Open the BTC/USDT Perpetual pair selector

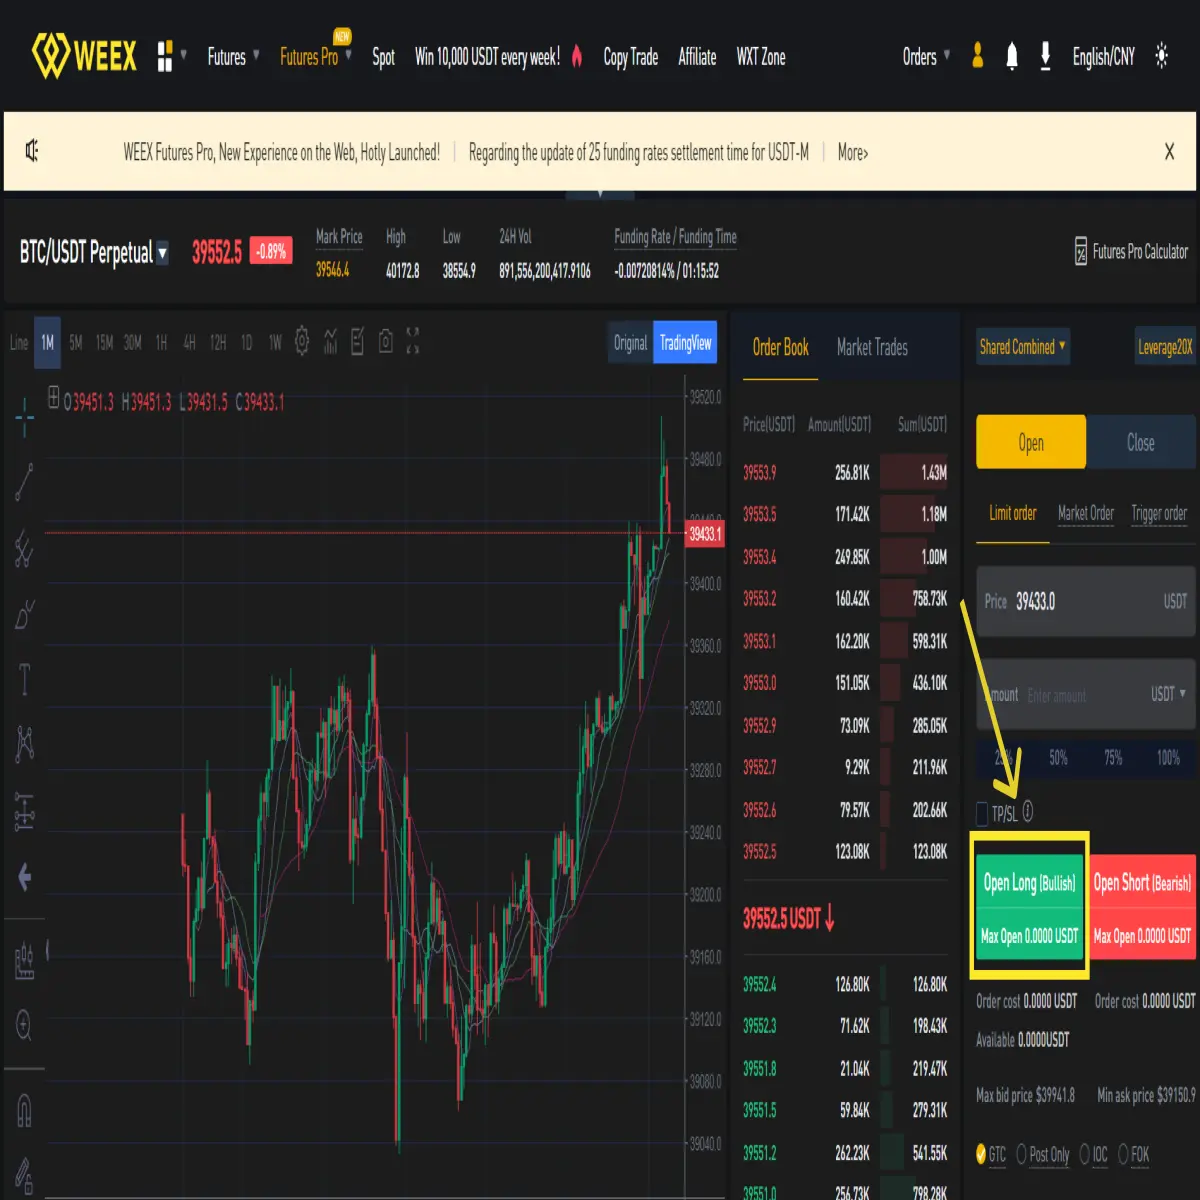click(x=94, y=252)
